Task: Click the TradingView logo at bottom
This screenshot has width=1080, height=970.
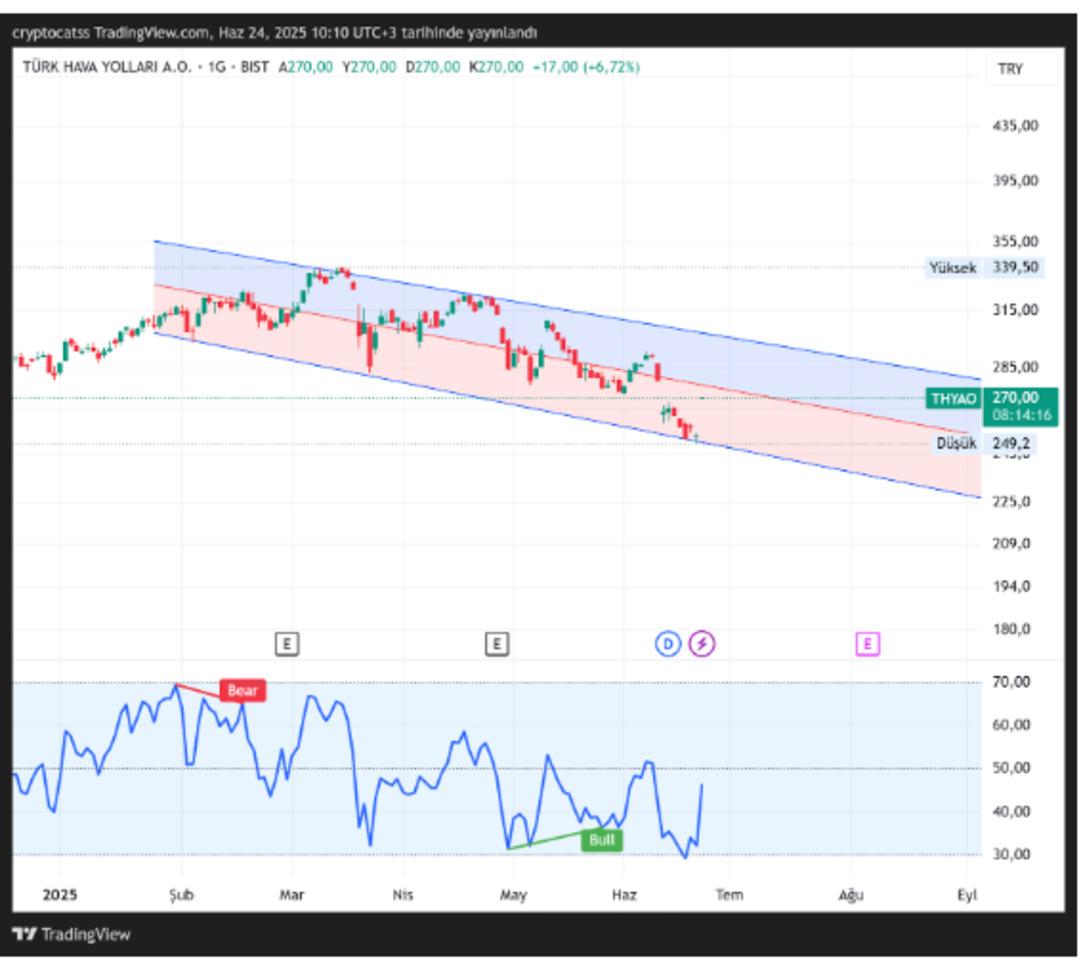Action: coord(72,934)
